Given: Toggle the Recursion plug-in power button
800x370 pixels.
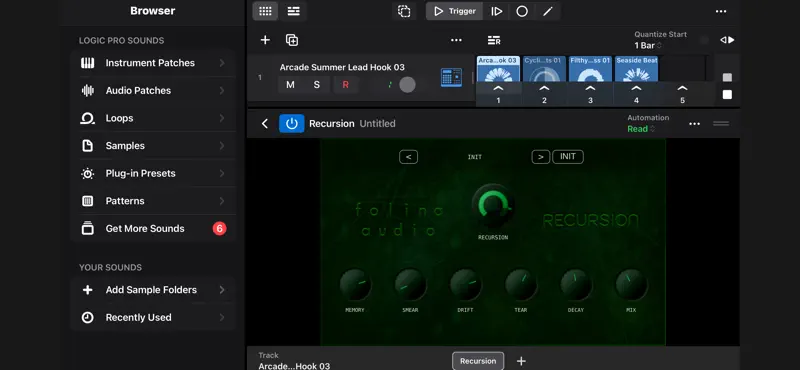Looking at the screenshot, I should [291, 124].
